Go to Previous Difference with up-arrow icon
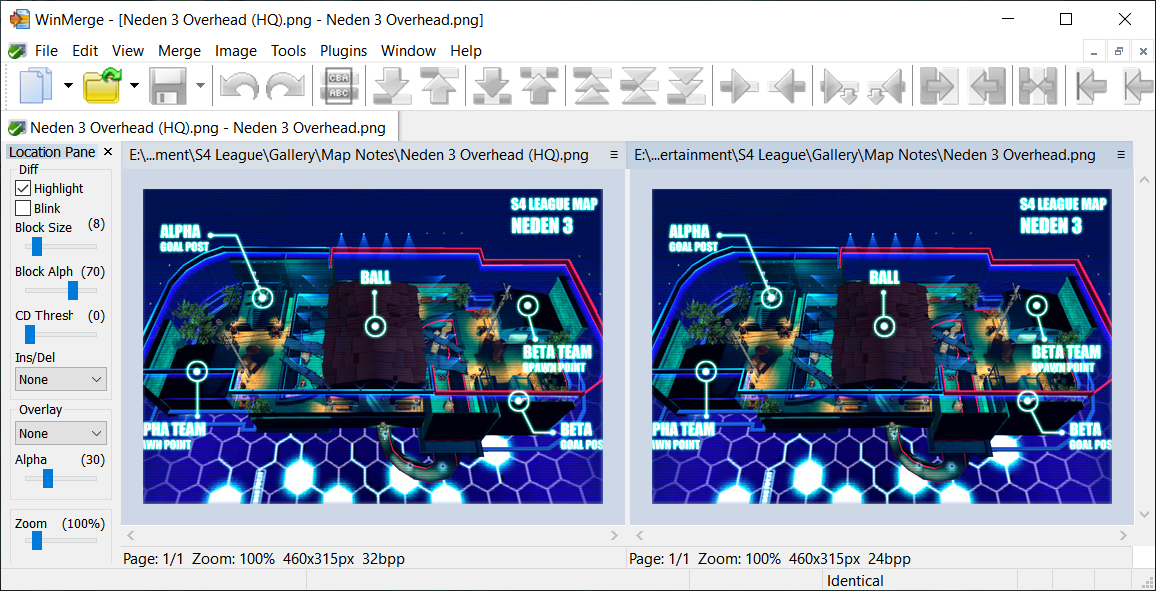Viewport: 1156px width, 591px height. [x=440, y=86]
